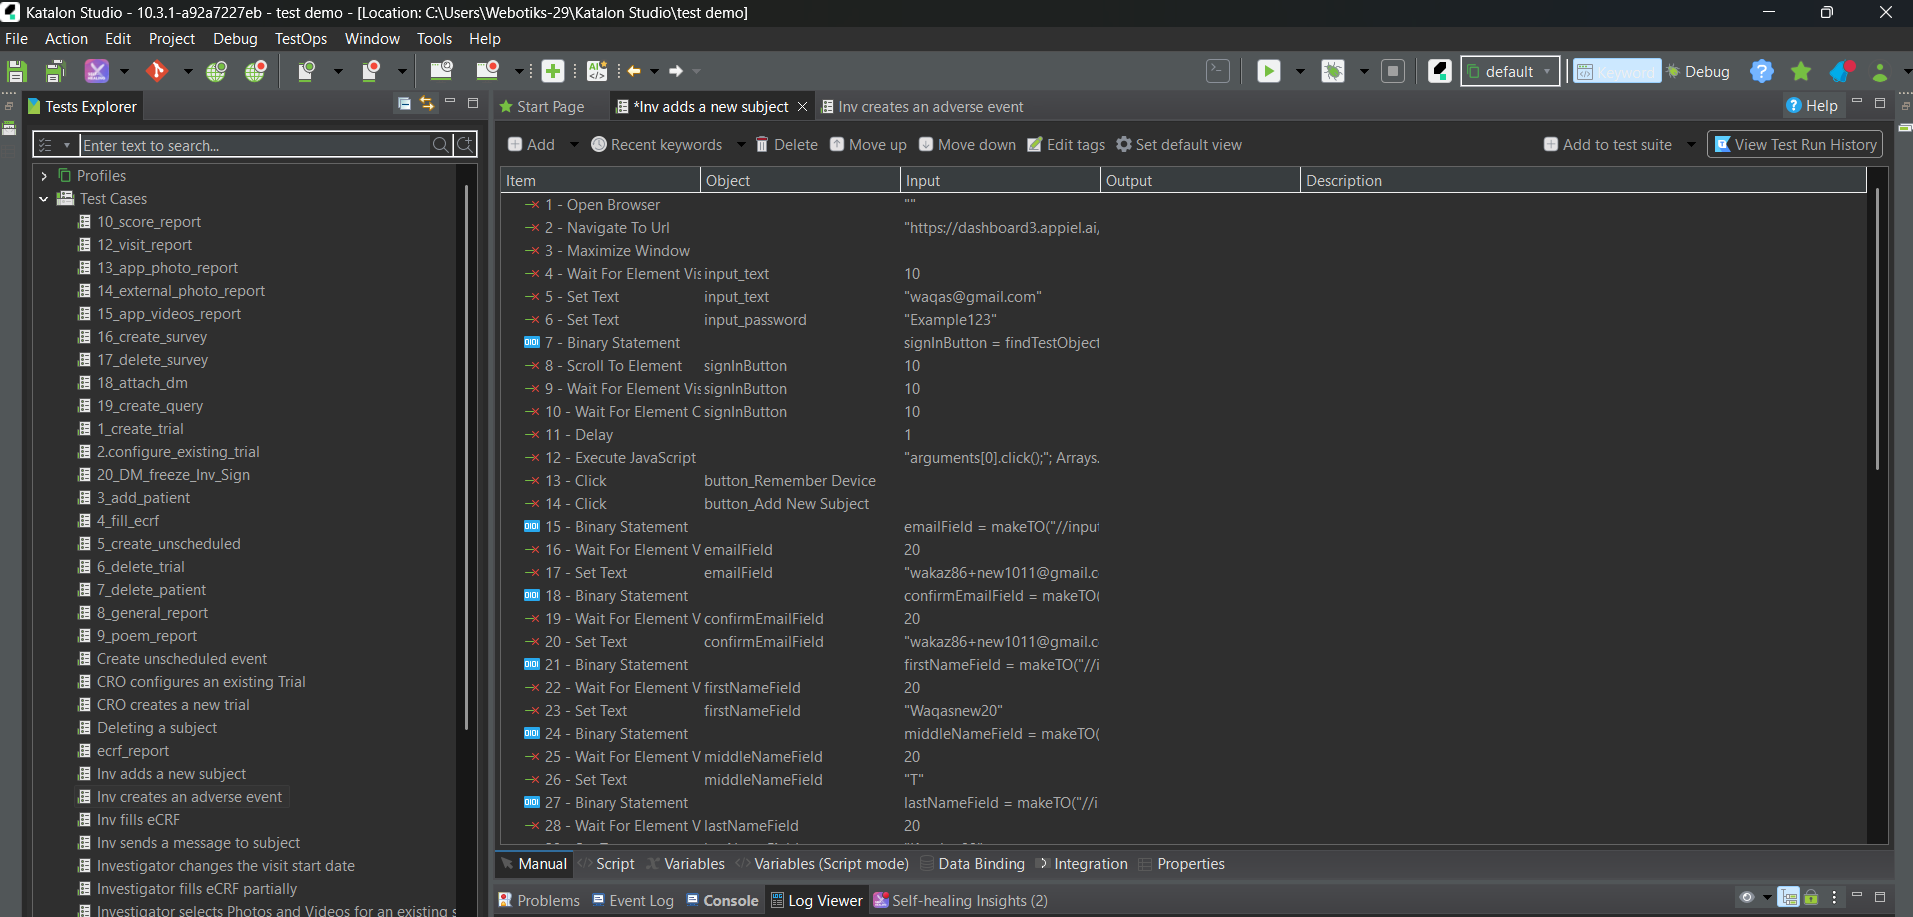
Task: Open the TestOps menu
Action: (300, 38)
